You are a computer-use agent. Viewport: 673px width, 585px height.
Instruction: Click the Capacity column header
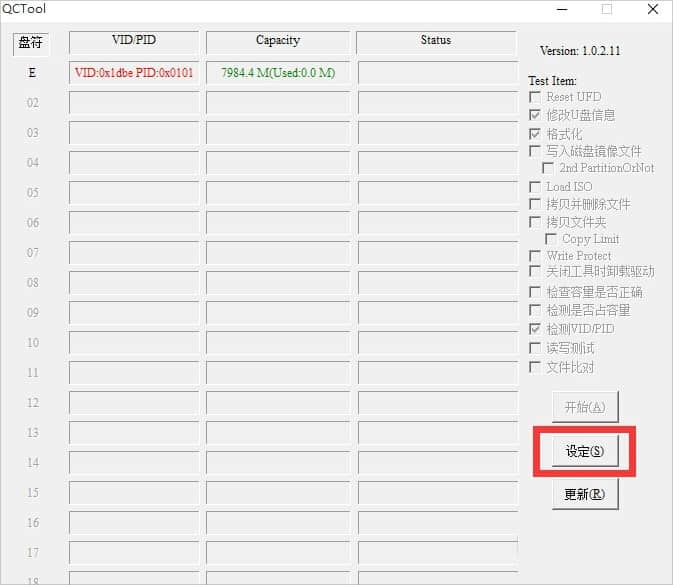click(278, 42)
